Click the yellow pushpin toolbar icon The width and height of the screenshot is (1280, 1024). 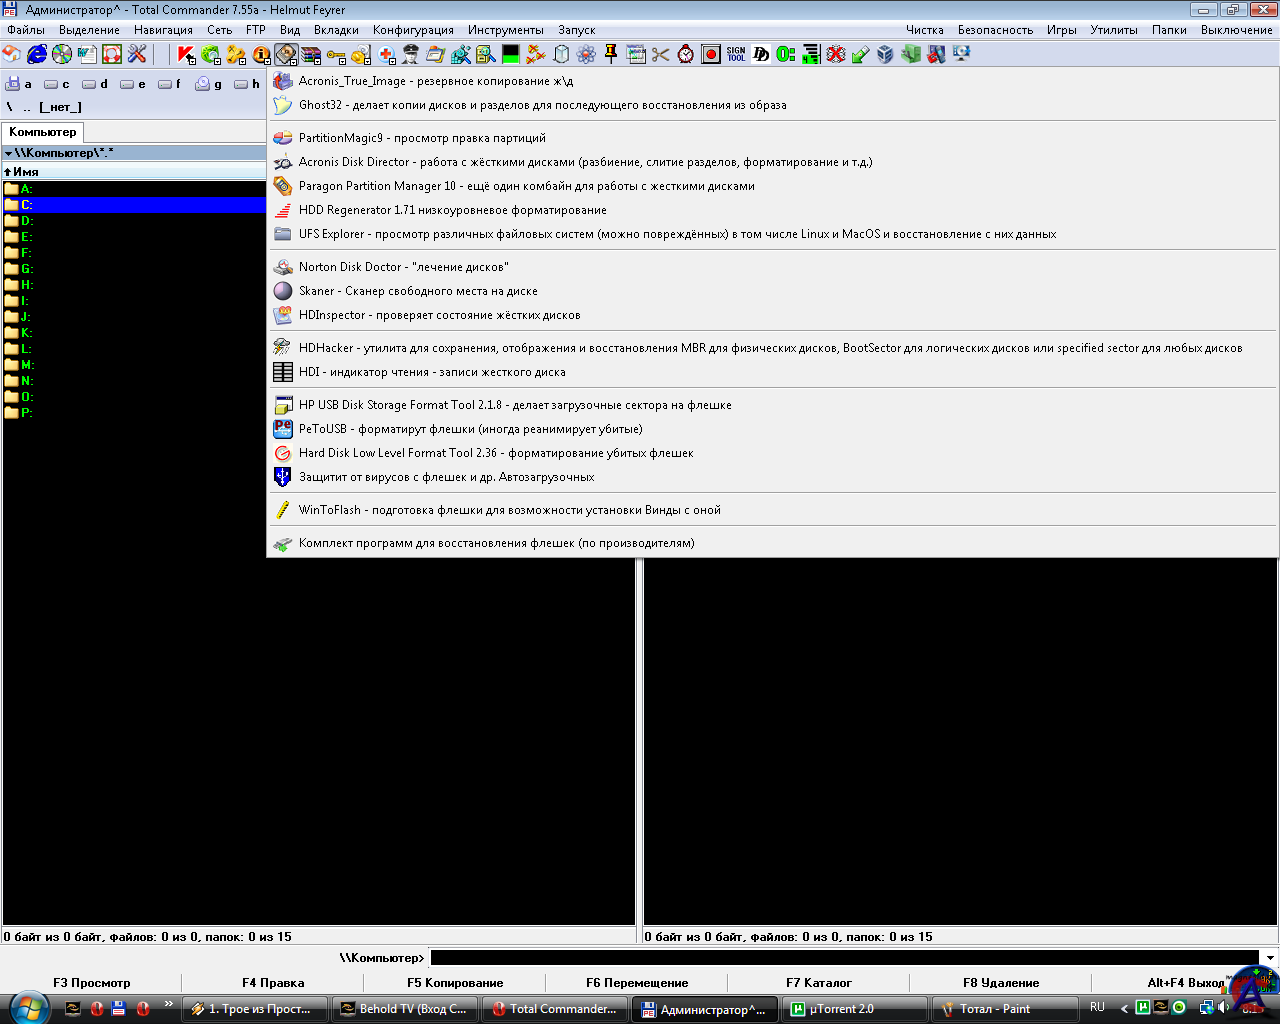point(611,54)
